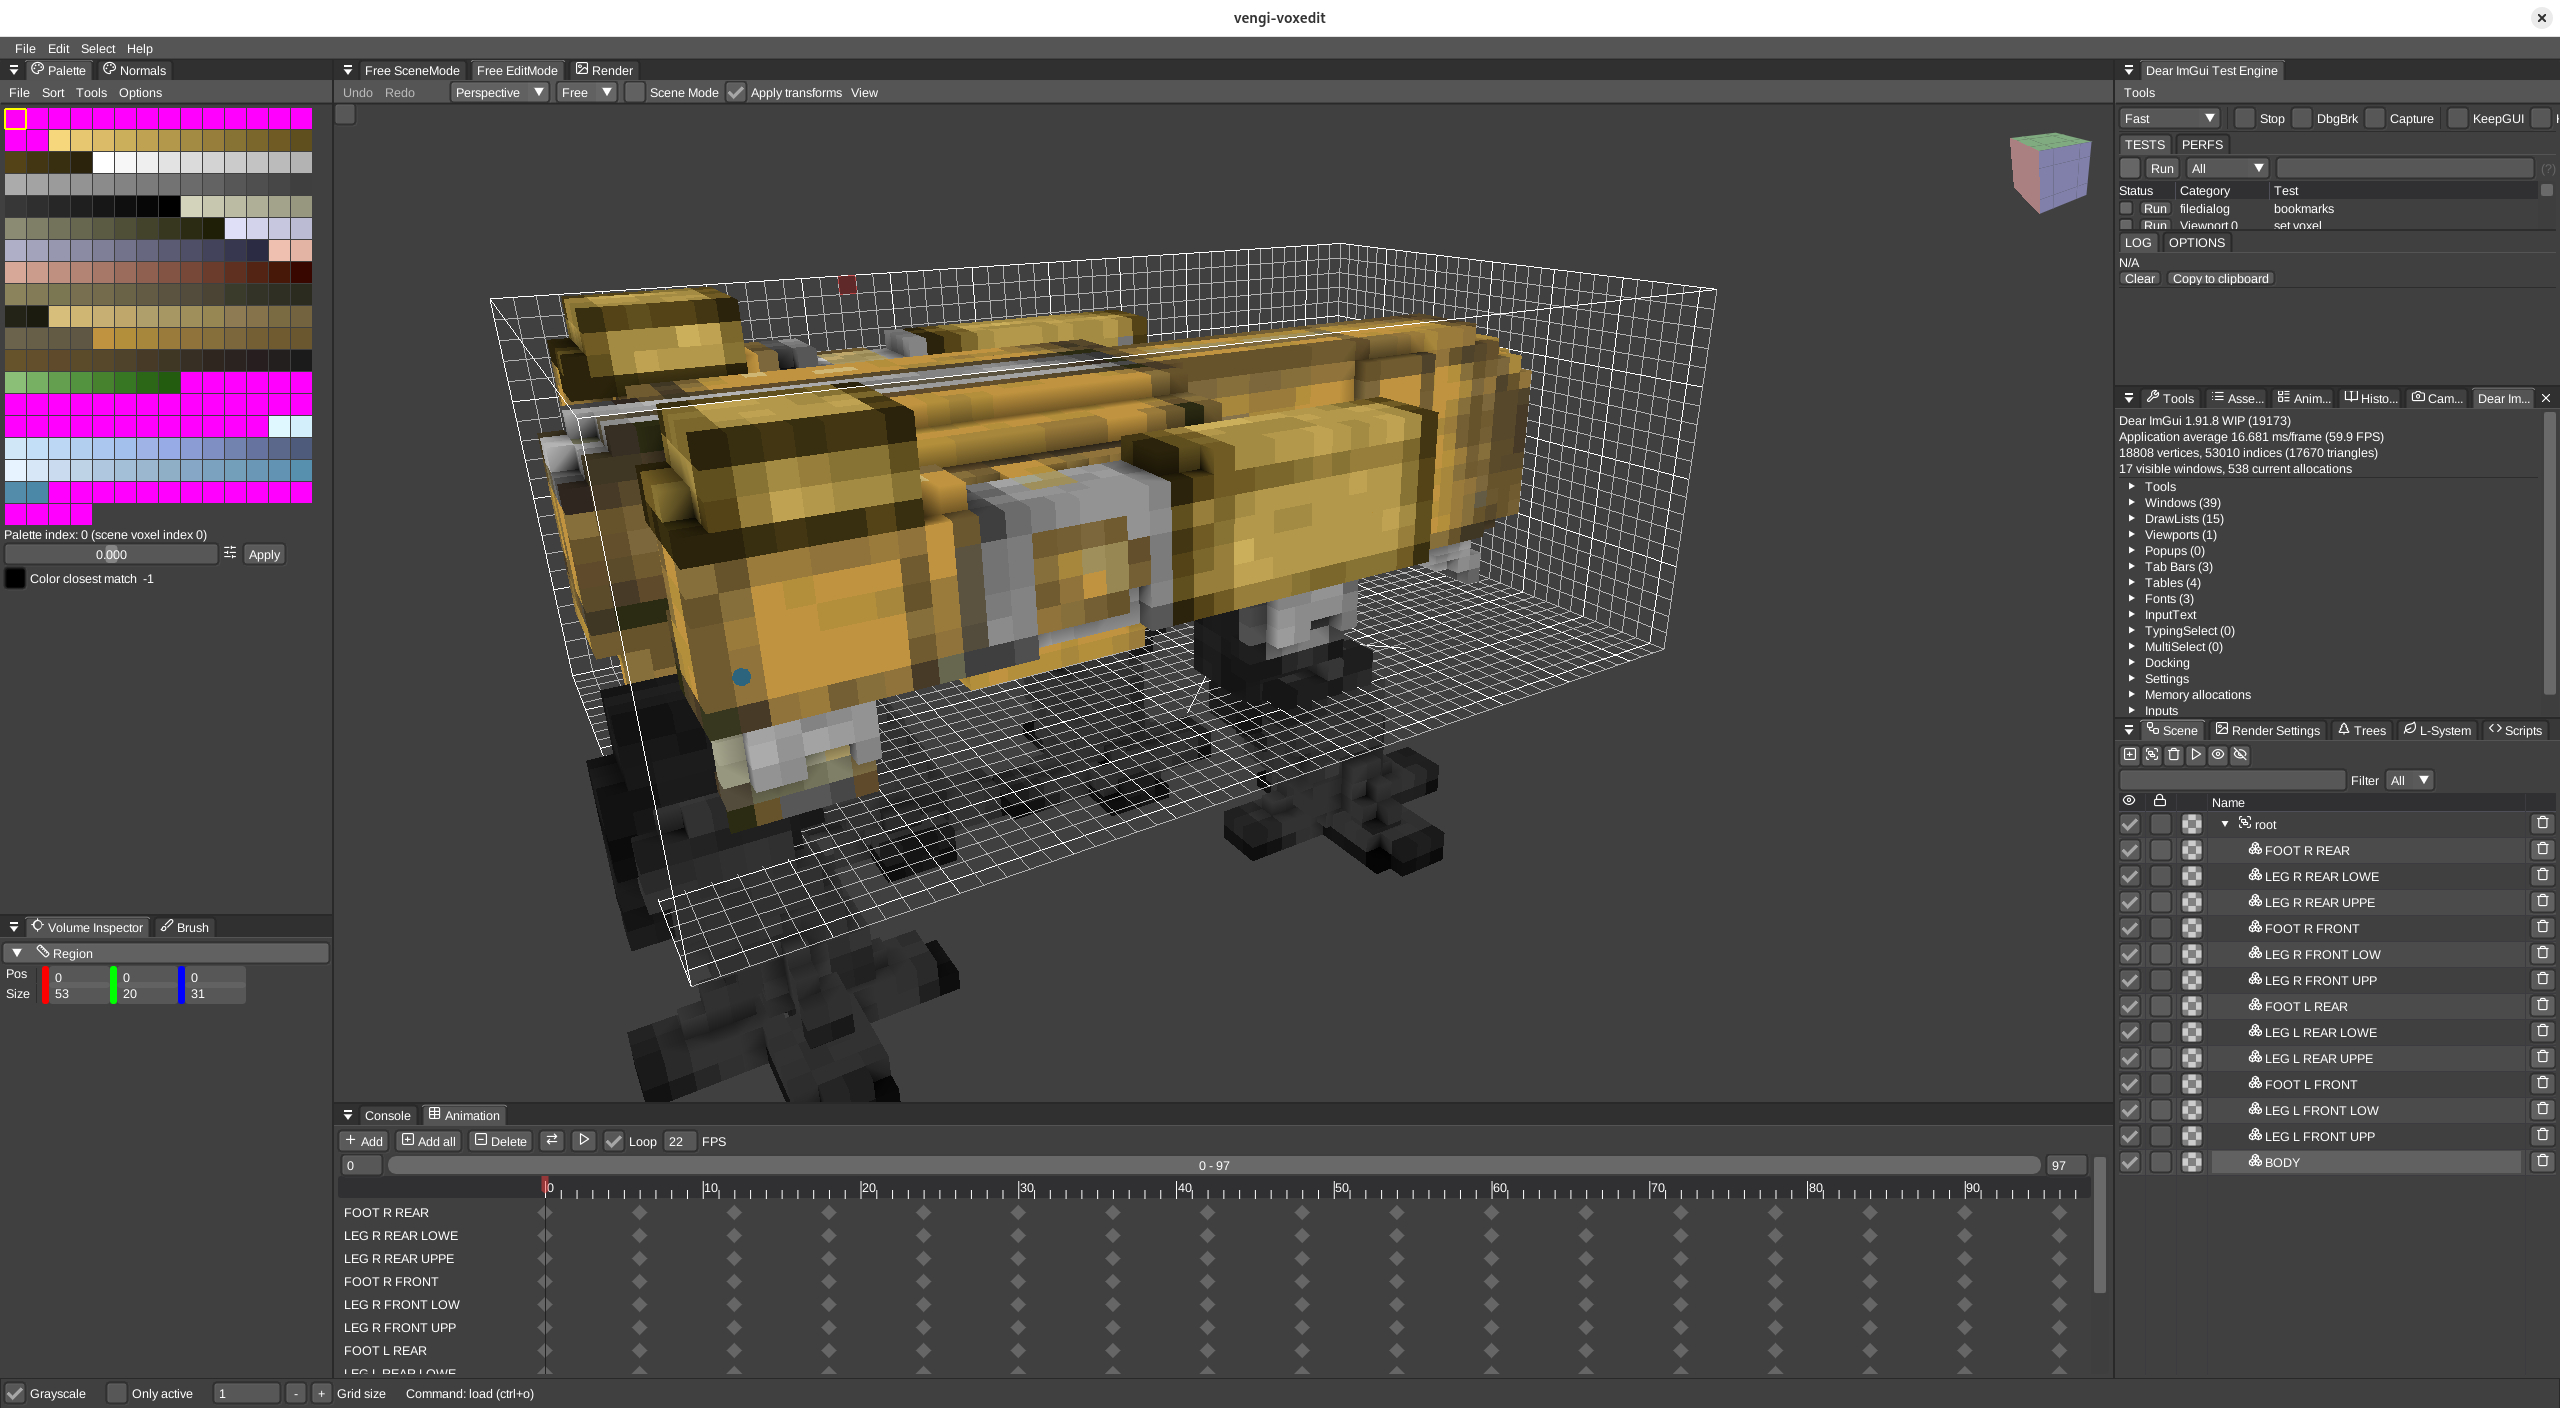The image size is (2560, 1408).
Task: Delete the FOOT R REAR node with trash icon
Action: [x=2542, y=849]
